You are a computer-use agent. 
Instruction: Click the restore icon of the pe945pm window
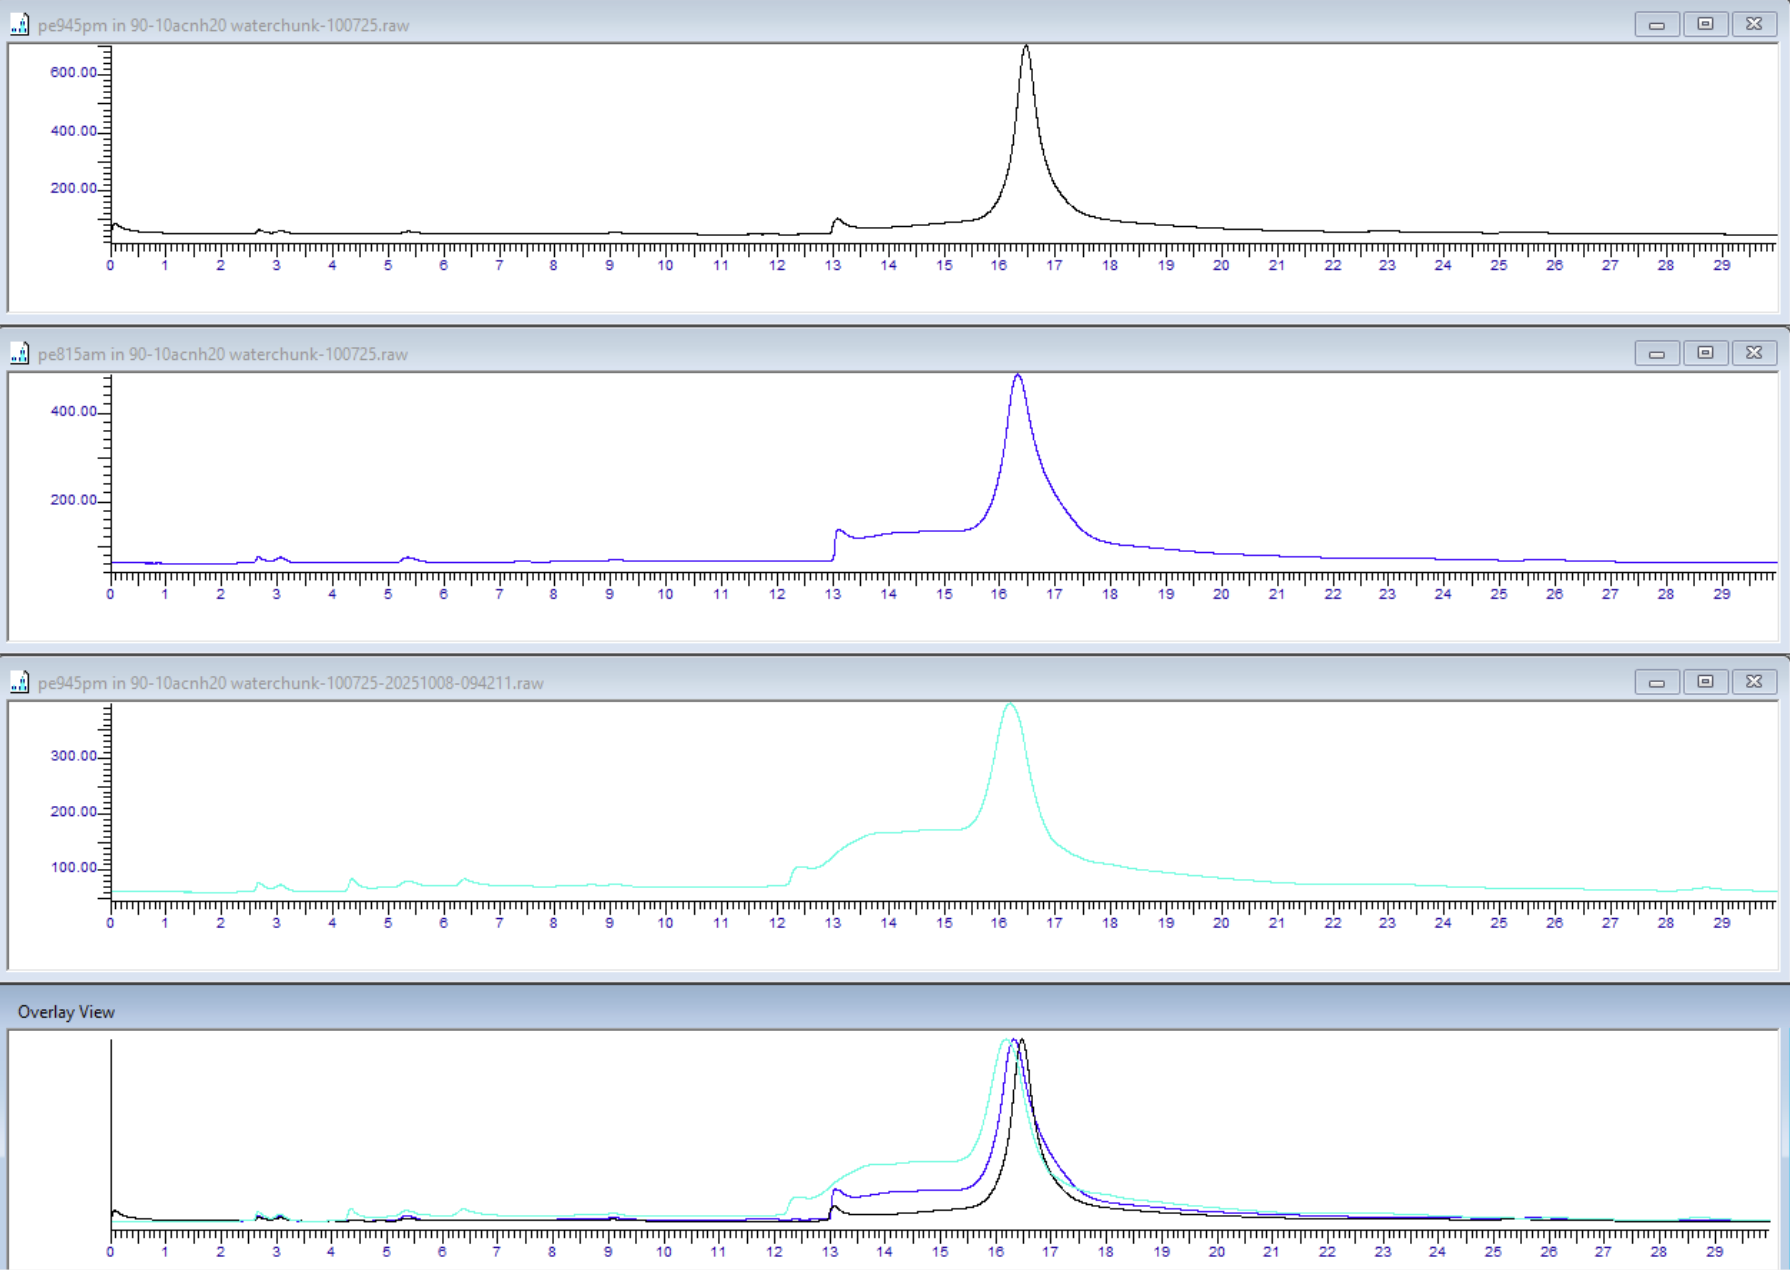(x=1705, y=25)
